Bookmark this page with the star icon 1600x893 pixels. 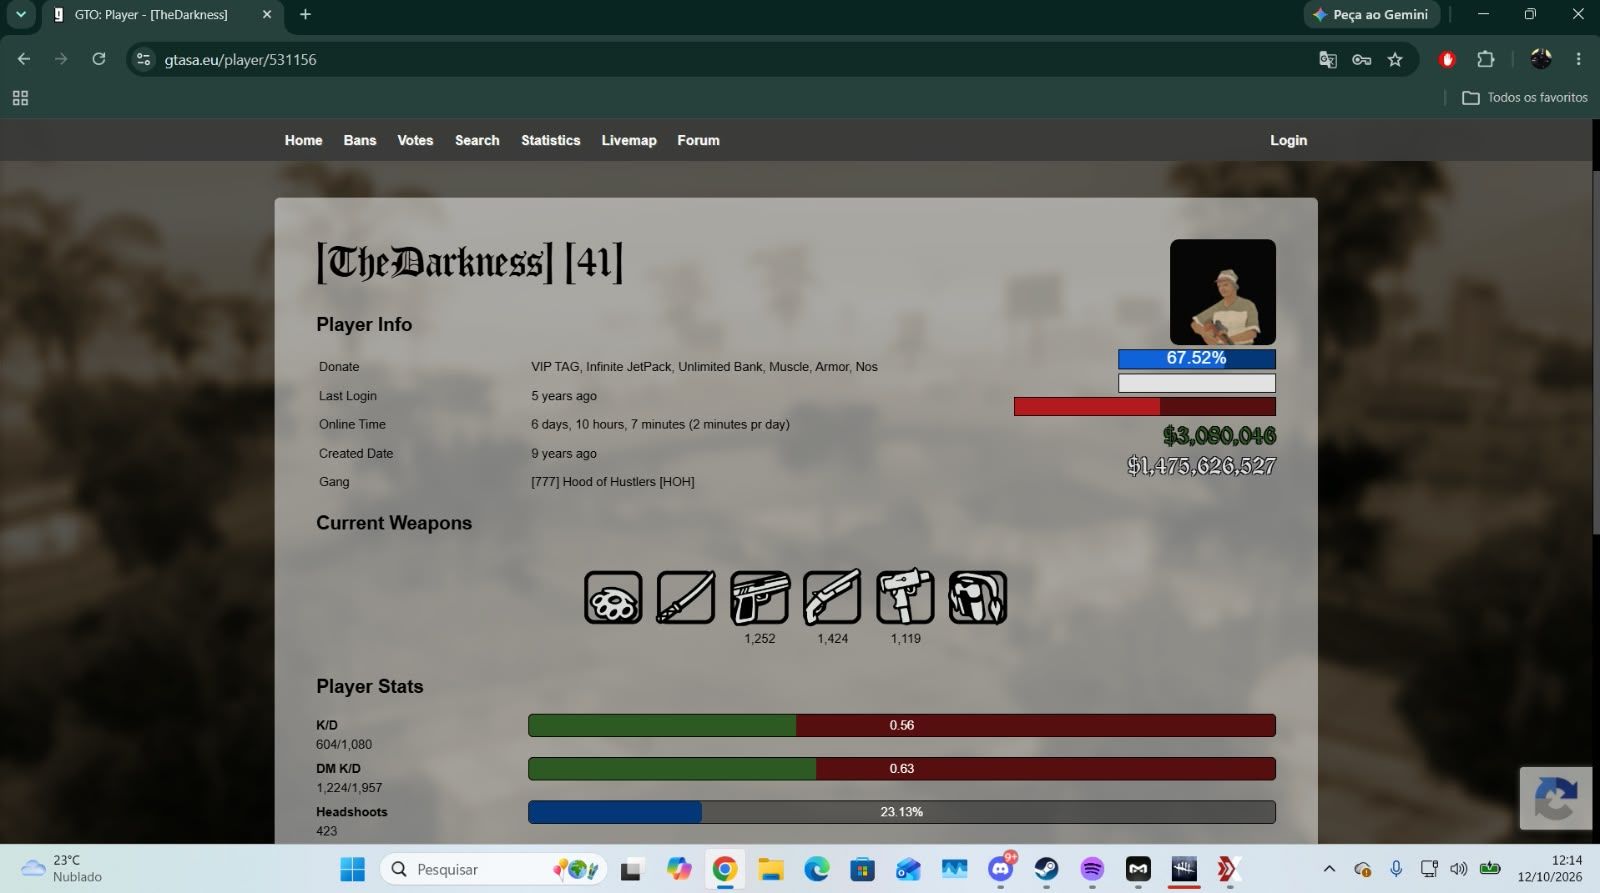[1395, 60]
